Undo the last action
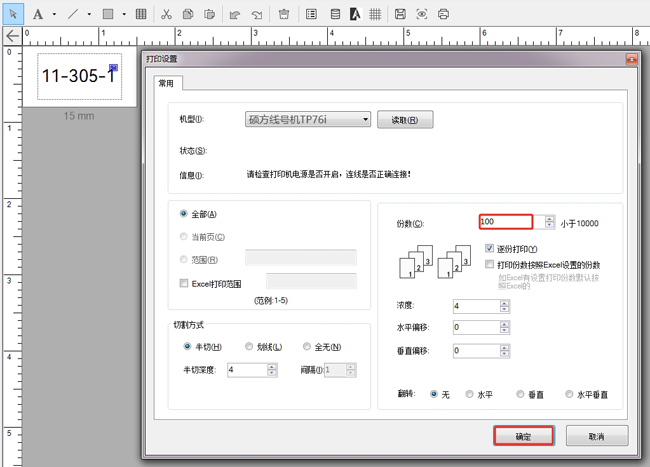The width and height of the screenshot is (650, 467). [235, 15]
